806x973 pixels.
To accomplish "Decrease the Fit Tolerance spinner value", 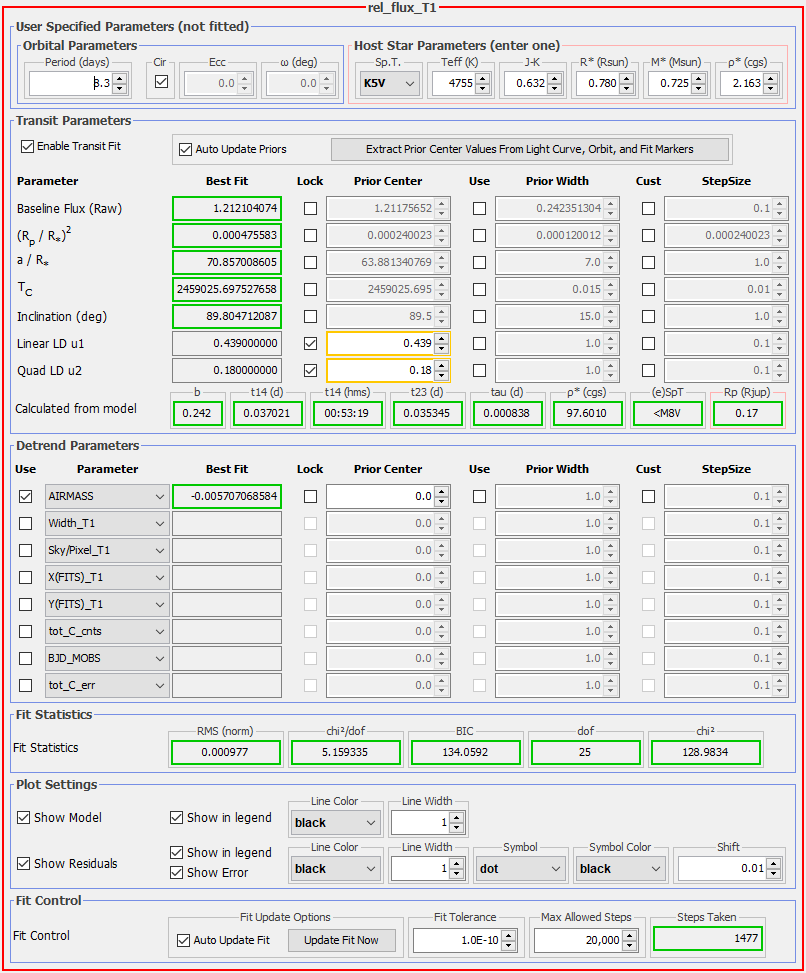I will [508, 946].
